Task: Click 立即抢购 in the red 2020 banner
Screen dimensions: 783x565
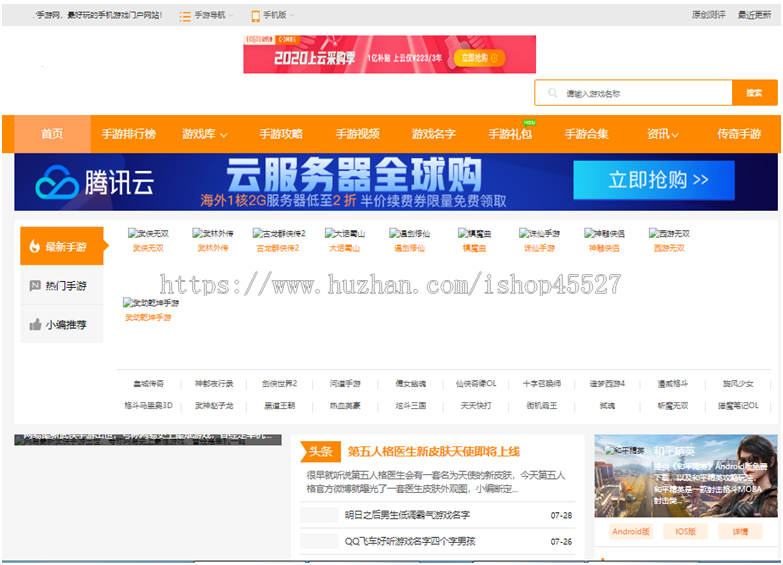Action: click(x=479, y=58)
